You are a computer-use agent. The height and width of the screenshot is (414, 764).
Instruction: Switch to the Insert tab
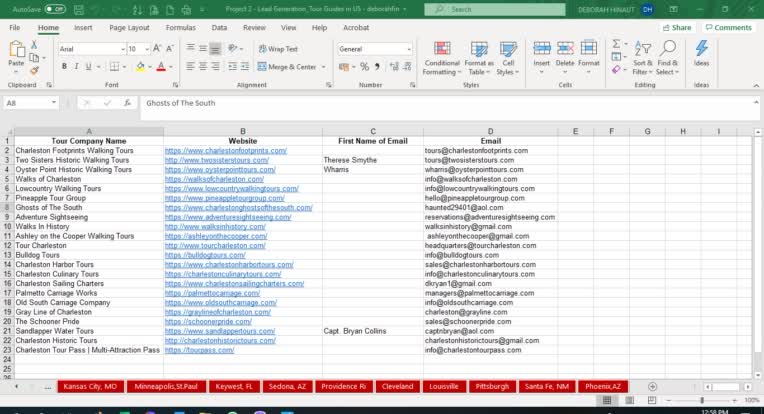point(83,28)
